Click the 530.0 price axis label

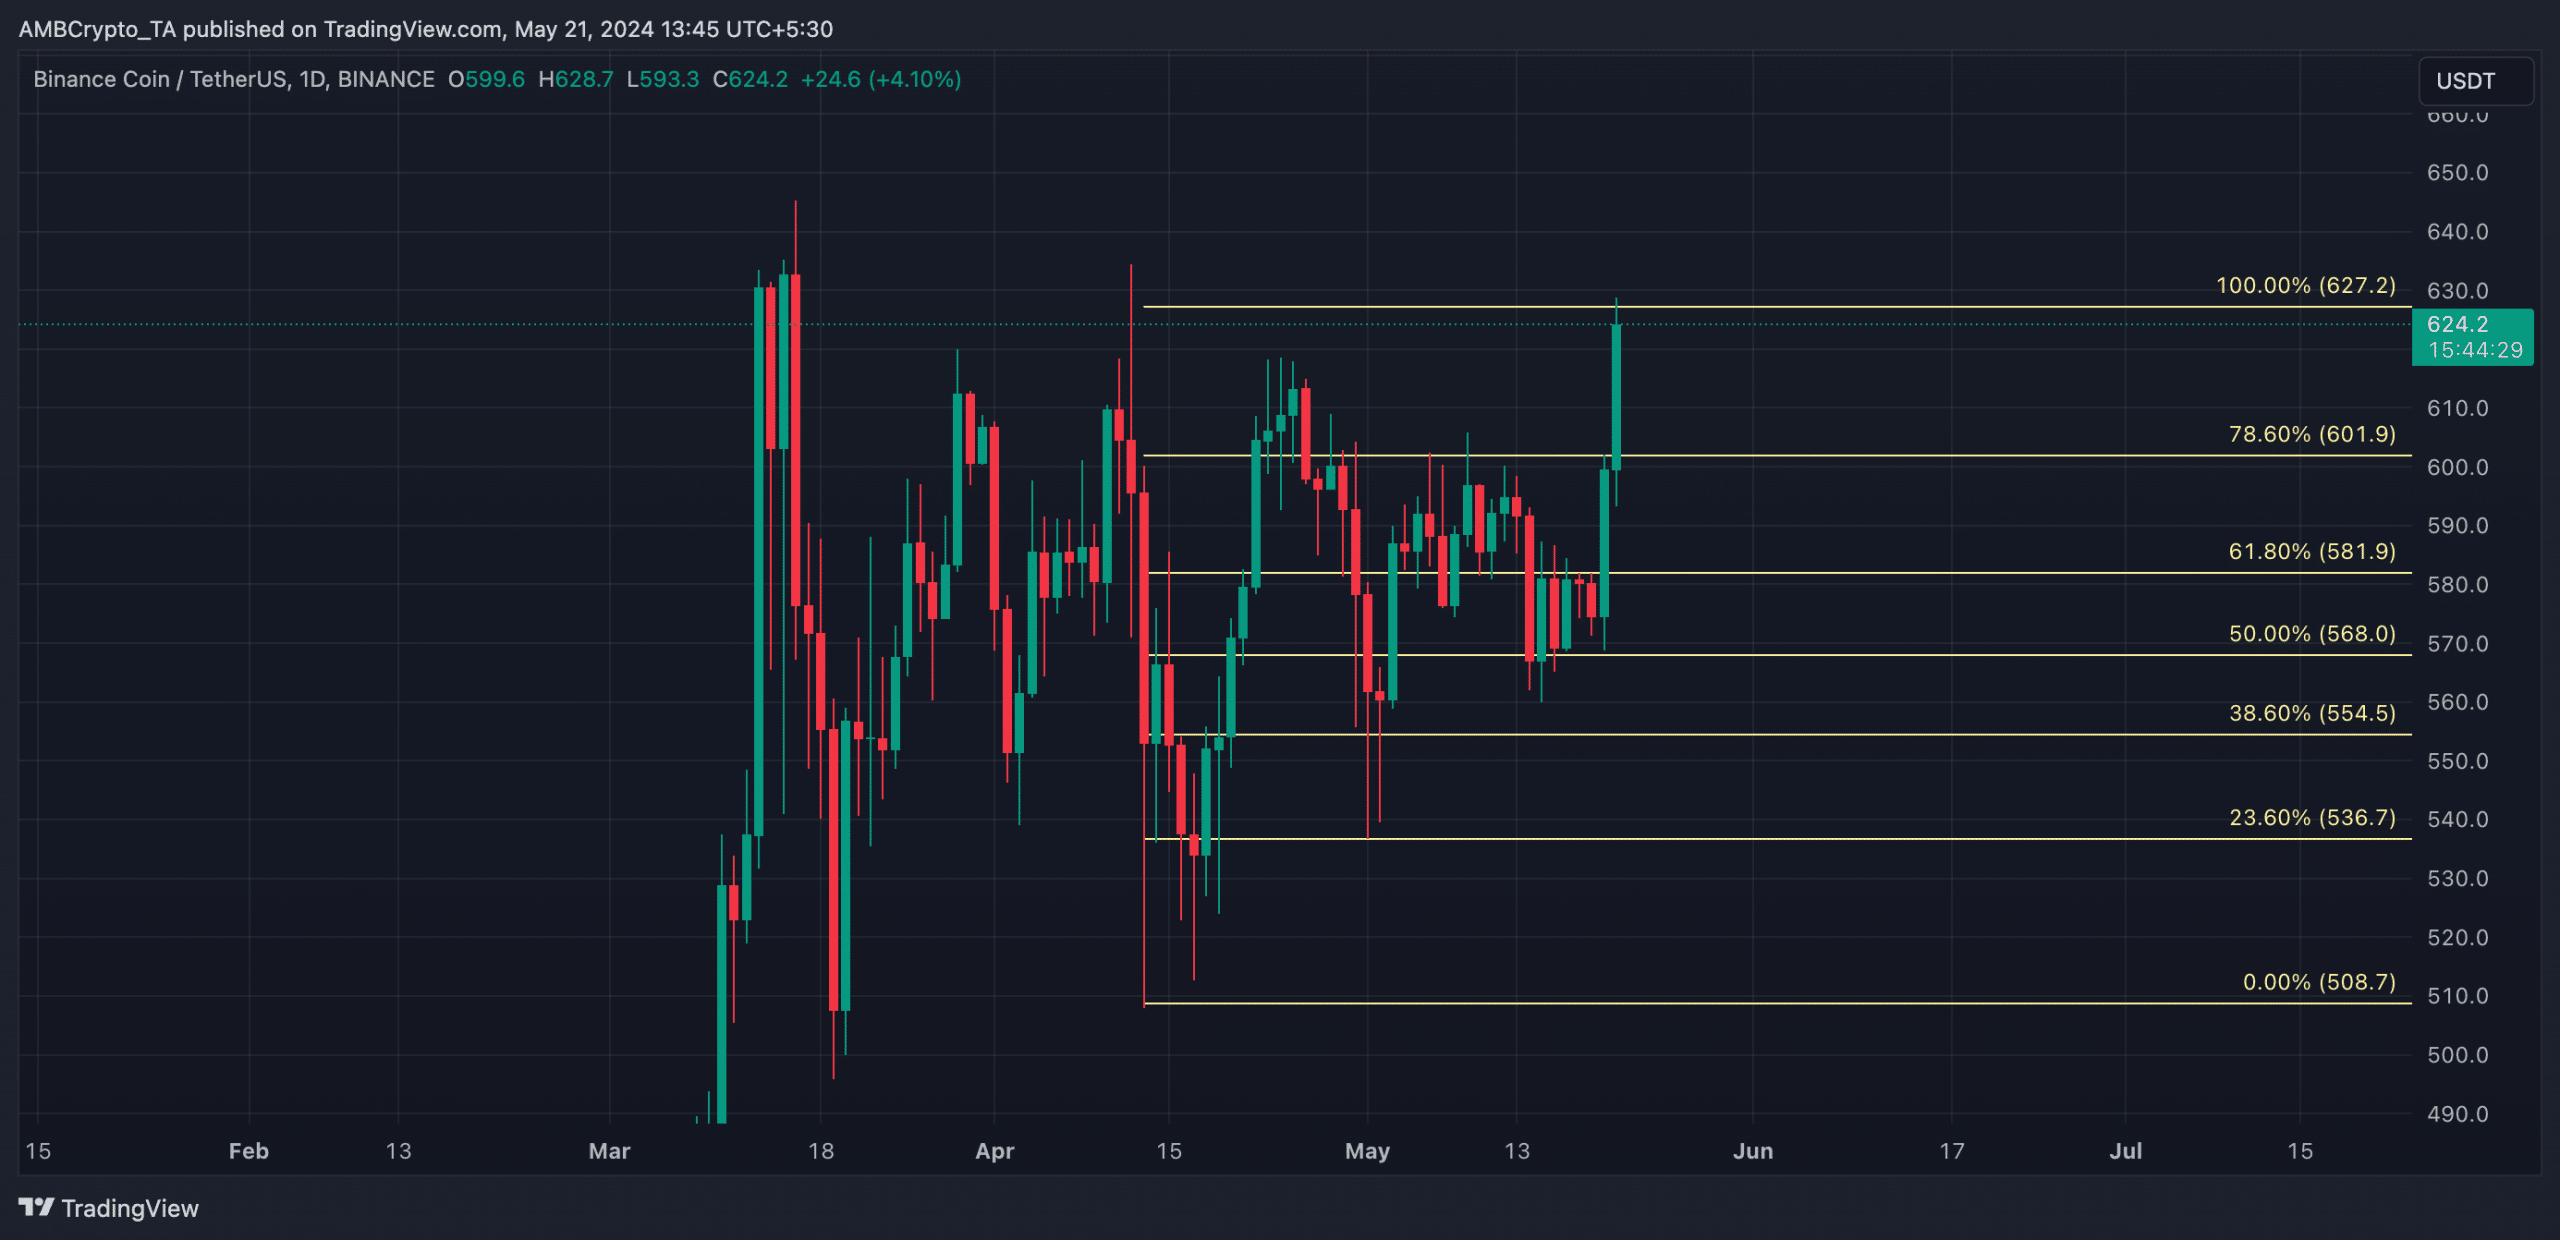(2458, 878)
